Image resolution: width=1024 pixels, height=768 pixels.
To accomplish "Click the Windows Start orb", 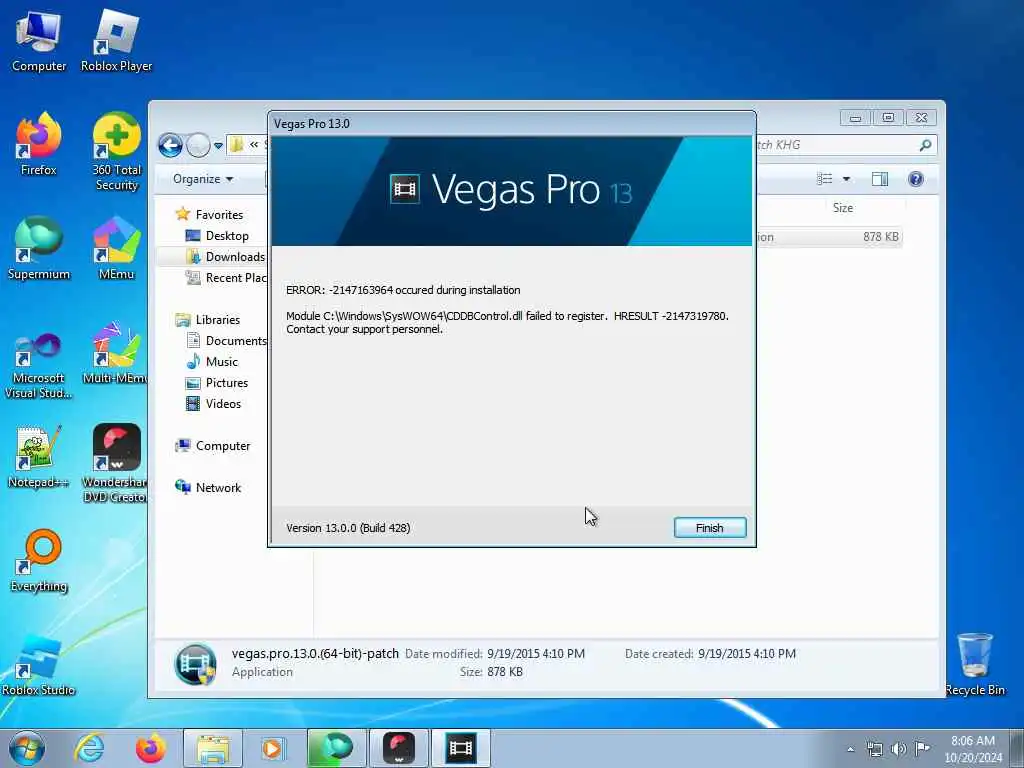I will 27,748.
